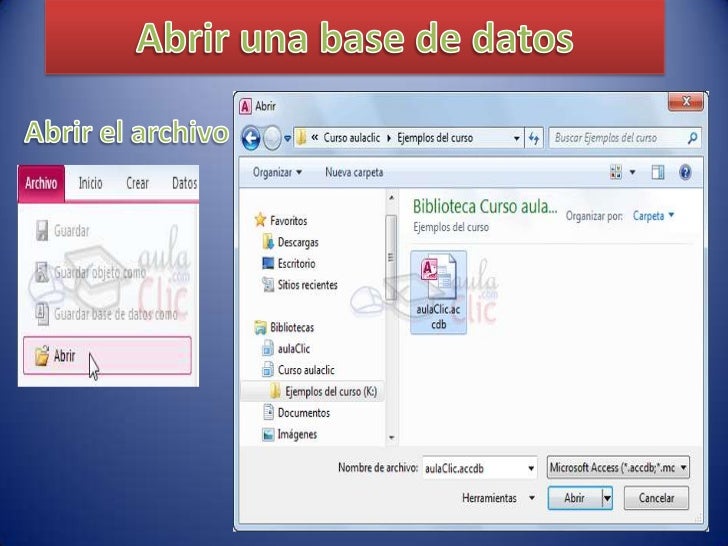Screen dimensions: 728x546
Task: Click the arrow beside the Abrir button
Action: pyautogui.click(x=607, y=499)
